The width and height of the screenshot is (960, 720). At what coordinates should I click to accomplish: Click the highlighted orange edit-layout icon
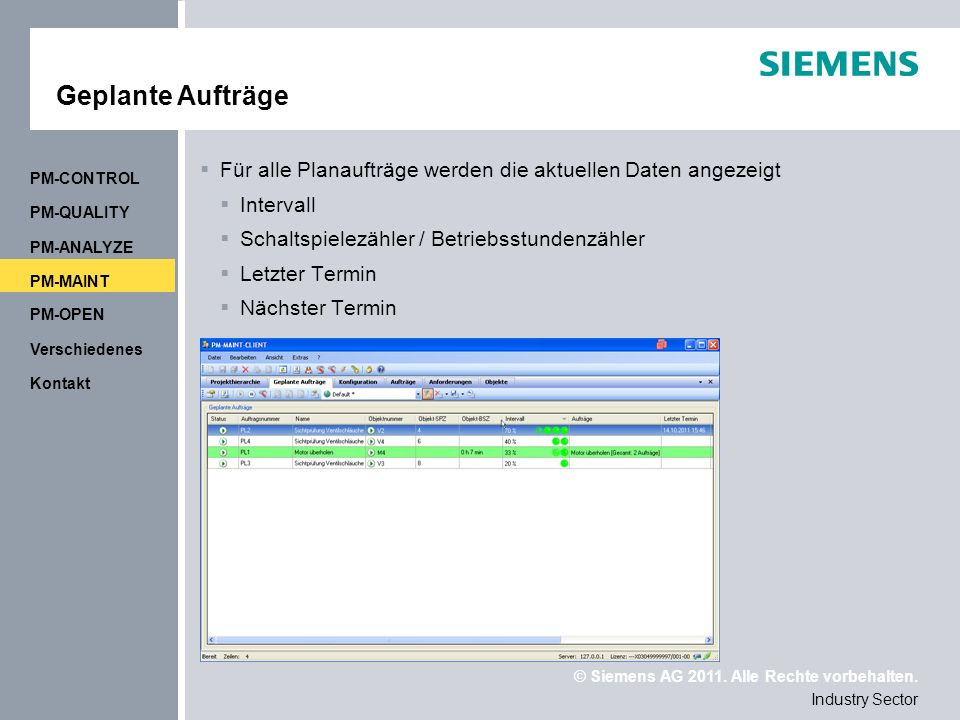coord(427,394)
